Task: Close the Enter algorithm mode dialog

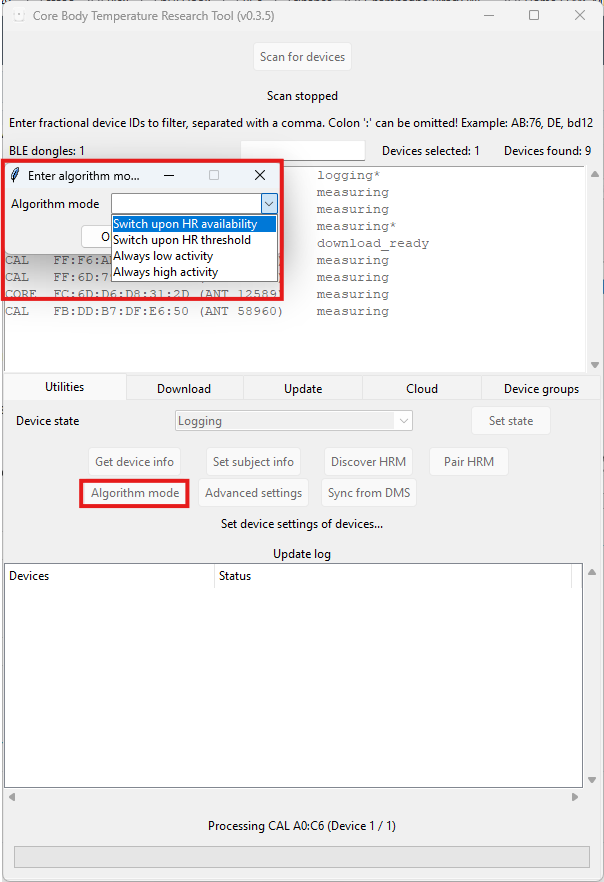Action: (x=260, y=176)
